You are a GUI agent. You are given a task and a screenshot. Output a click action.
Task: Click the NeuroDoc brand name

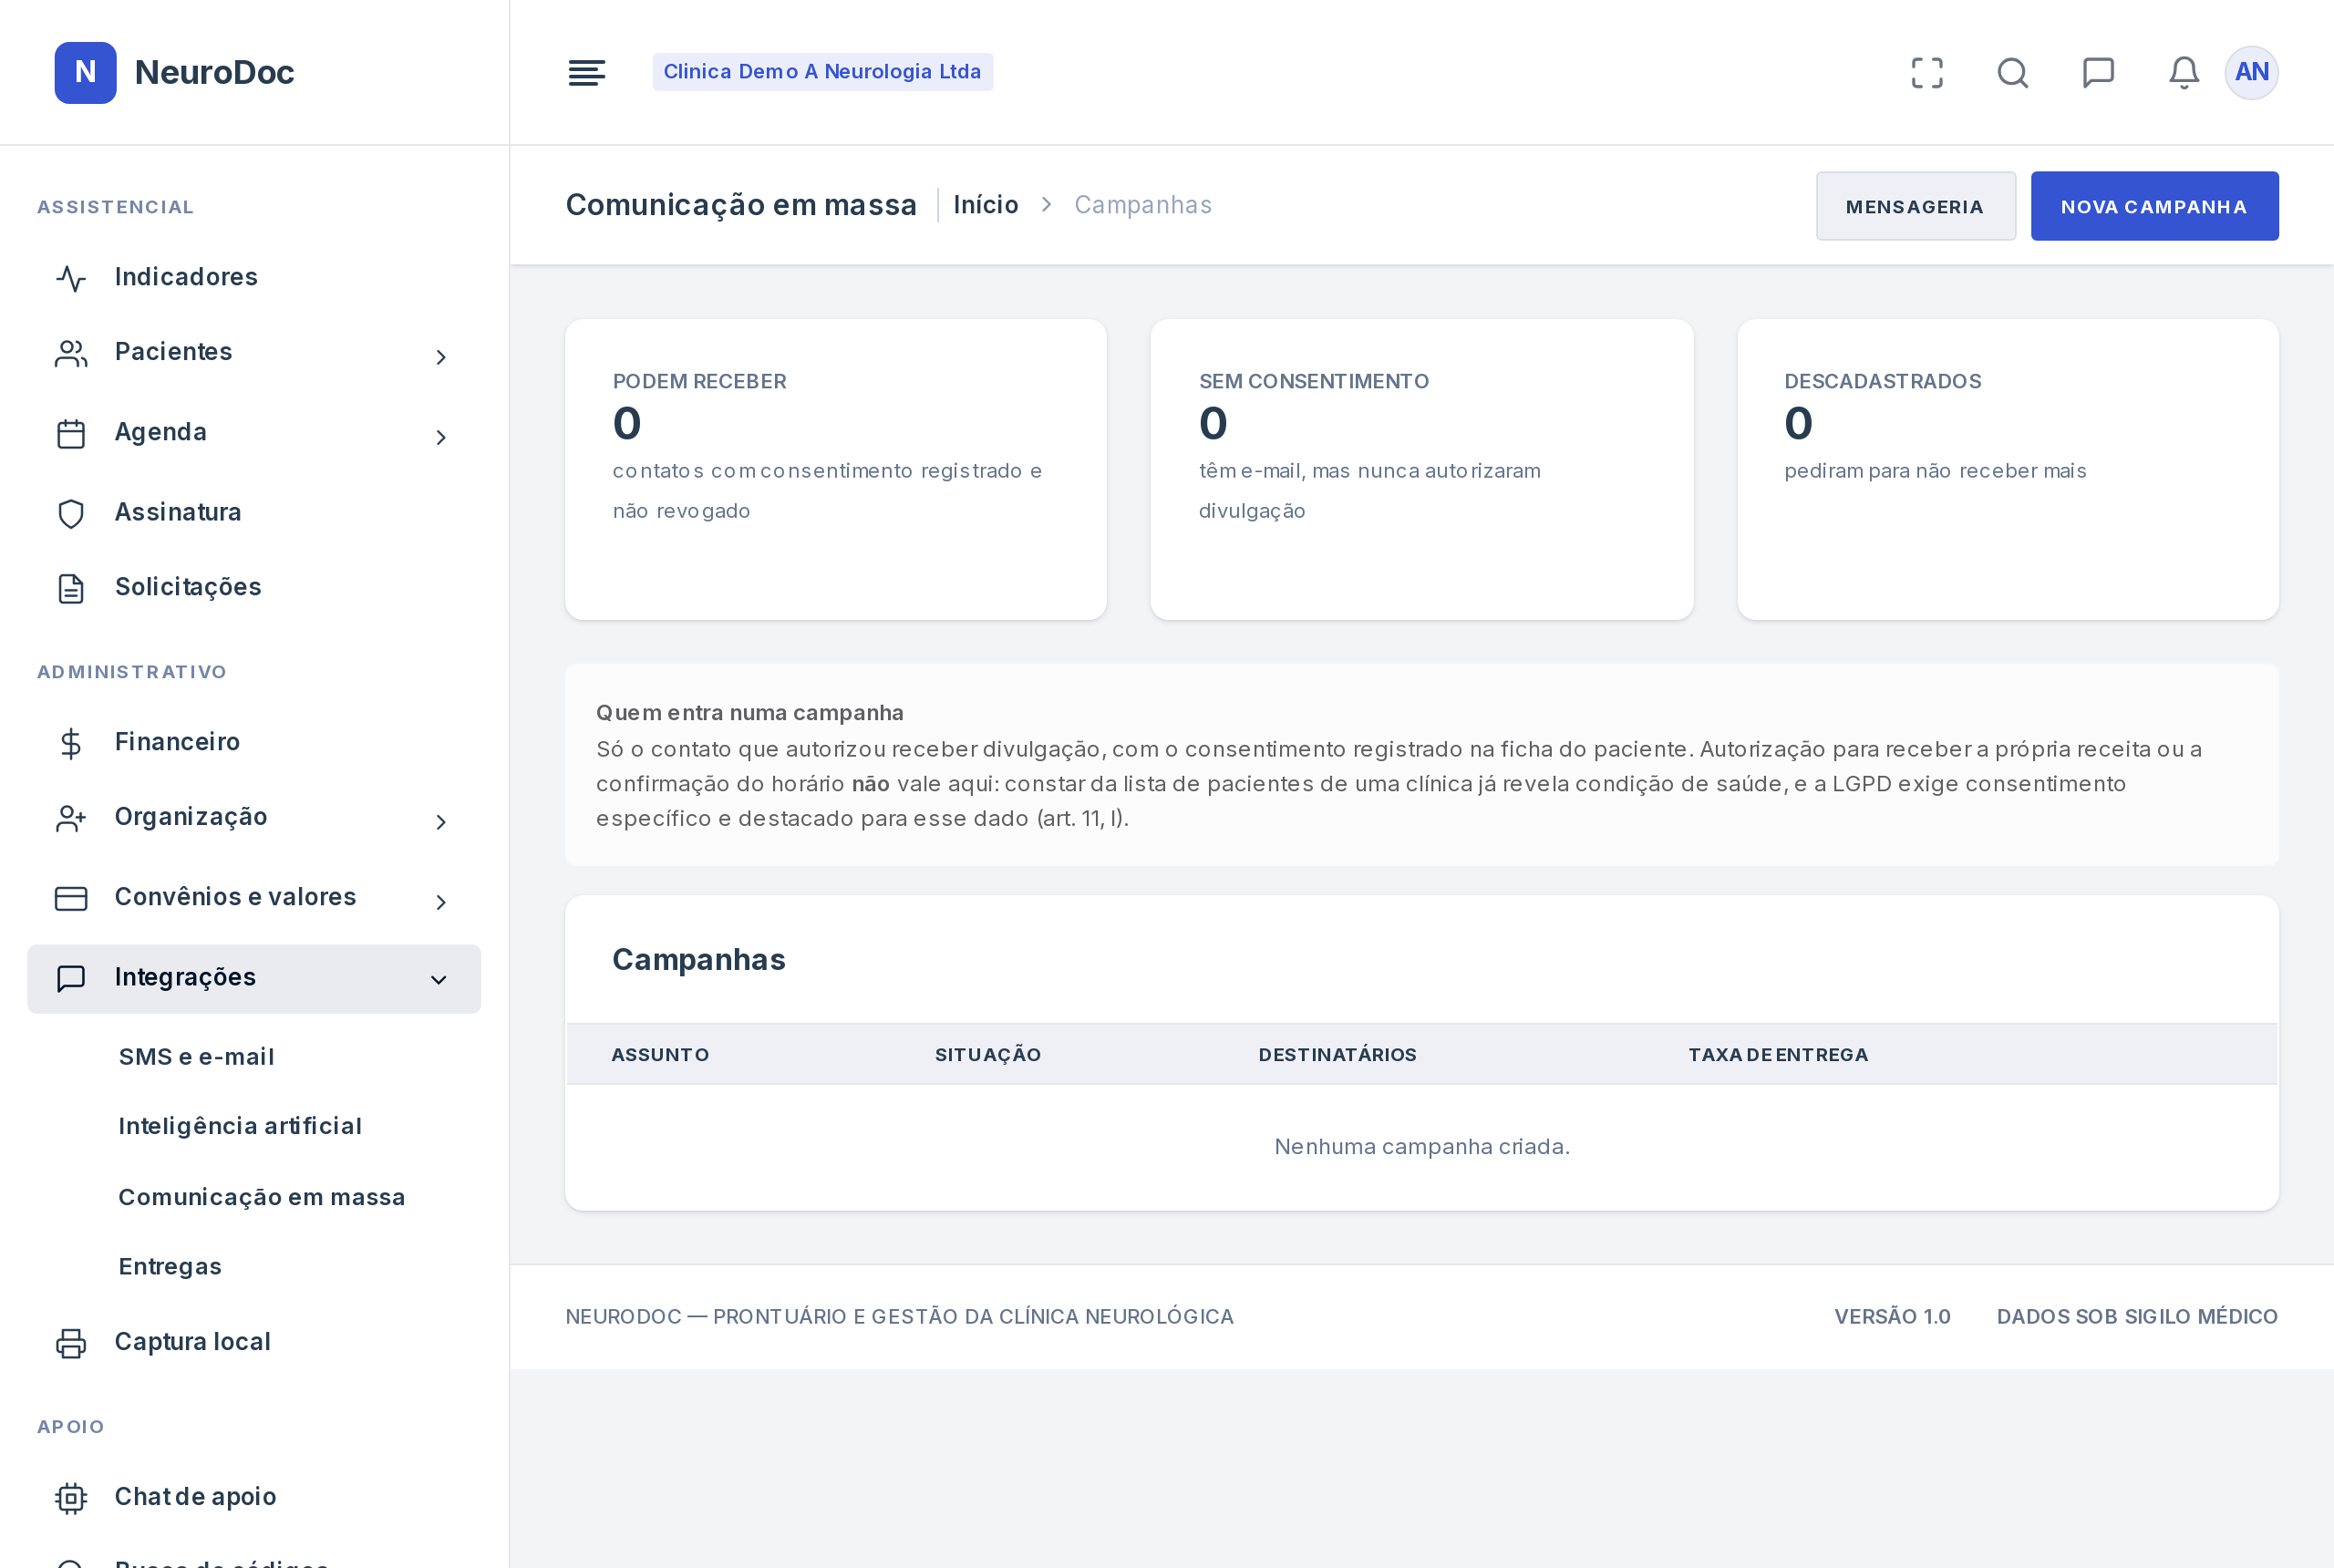[x=214, y=72]
